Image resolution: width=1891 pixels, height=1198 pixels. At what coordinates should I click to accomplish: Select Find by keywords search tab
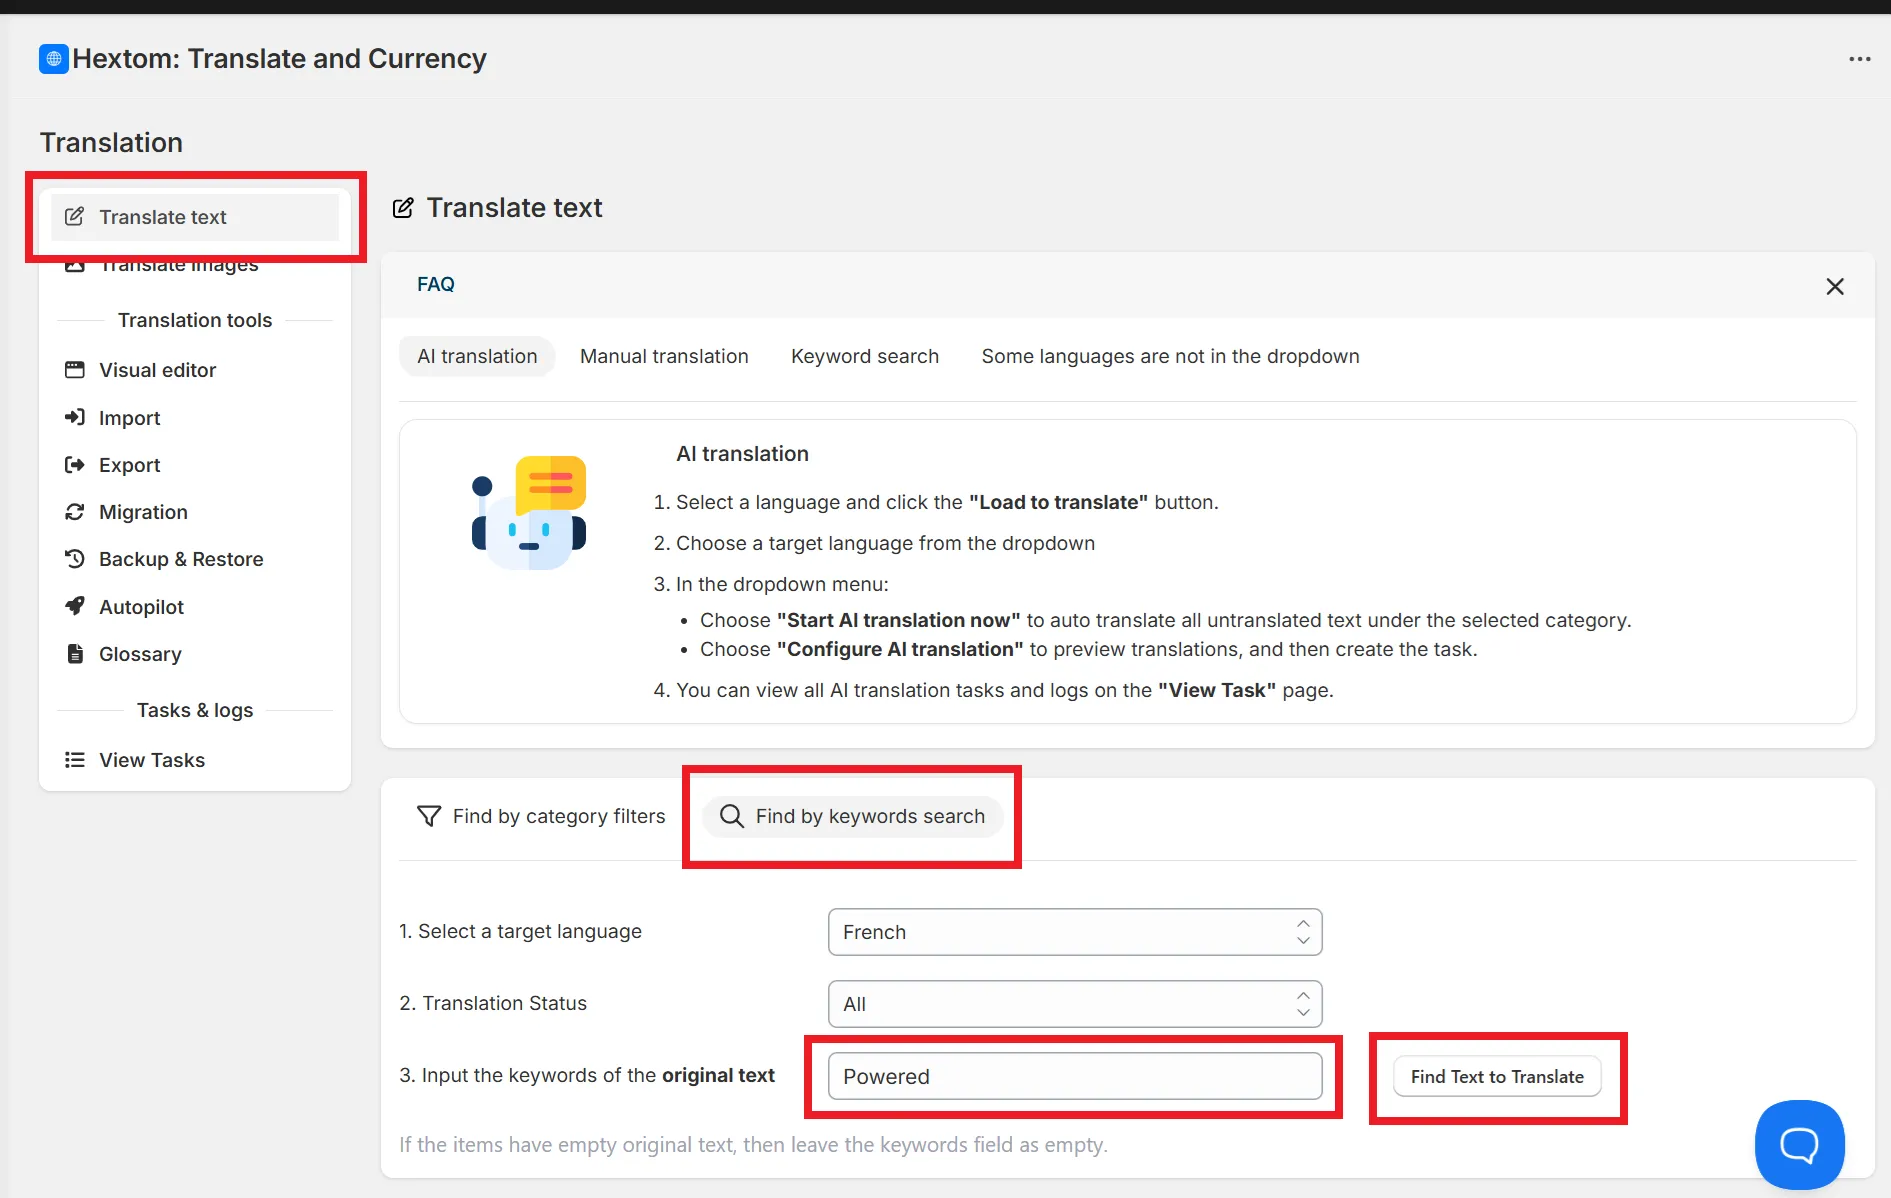click(x=853, y=816)
